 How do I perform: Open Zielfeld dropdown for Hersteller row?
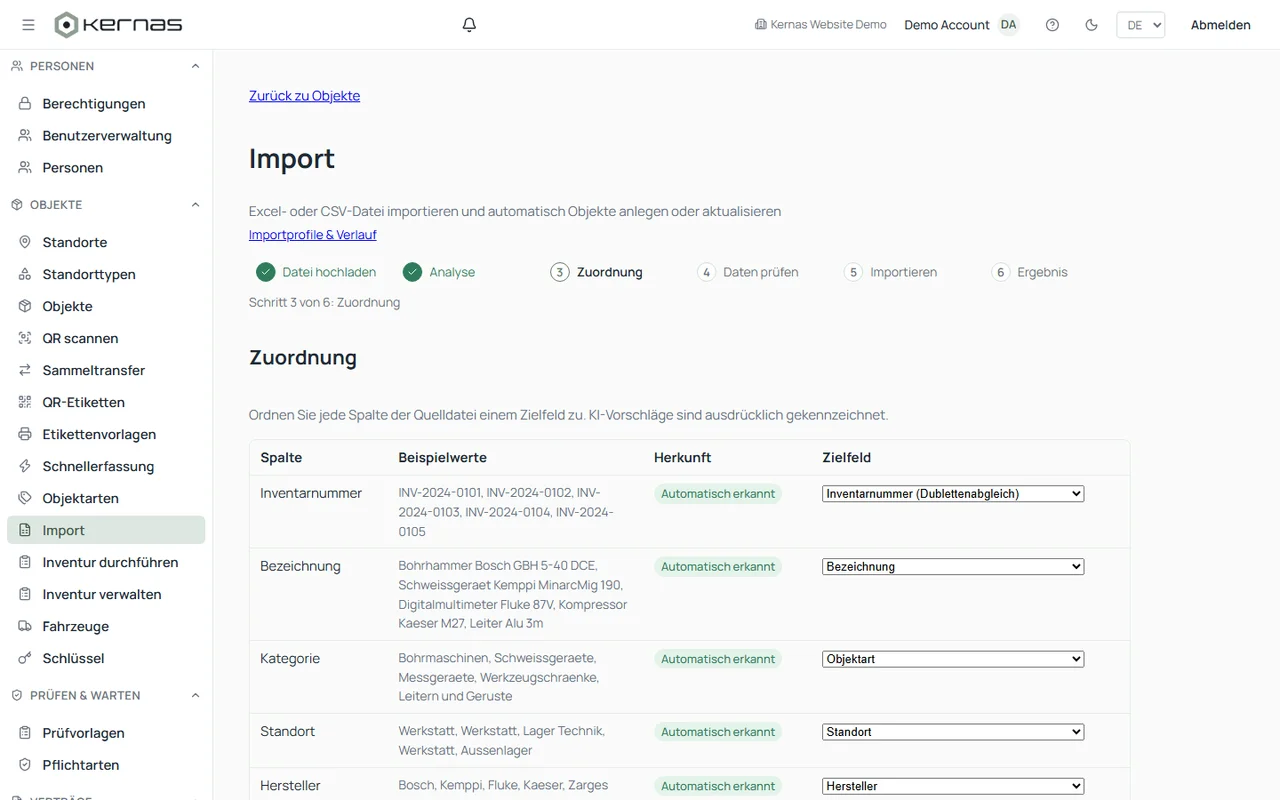pos(953,787)
